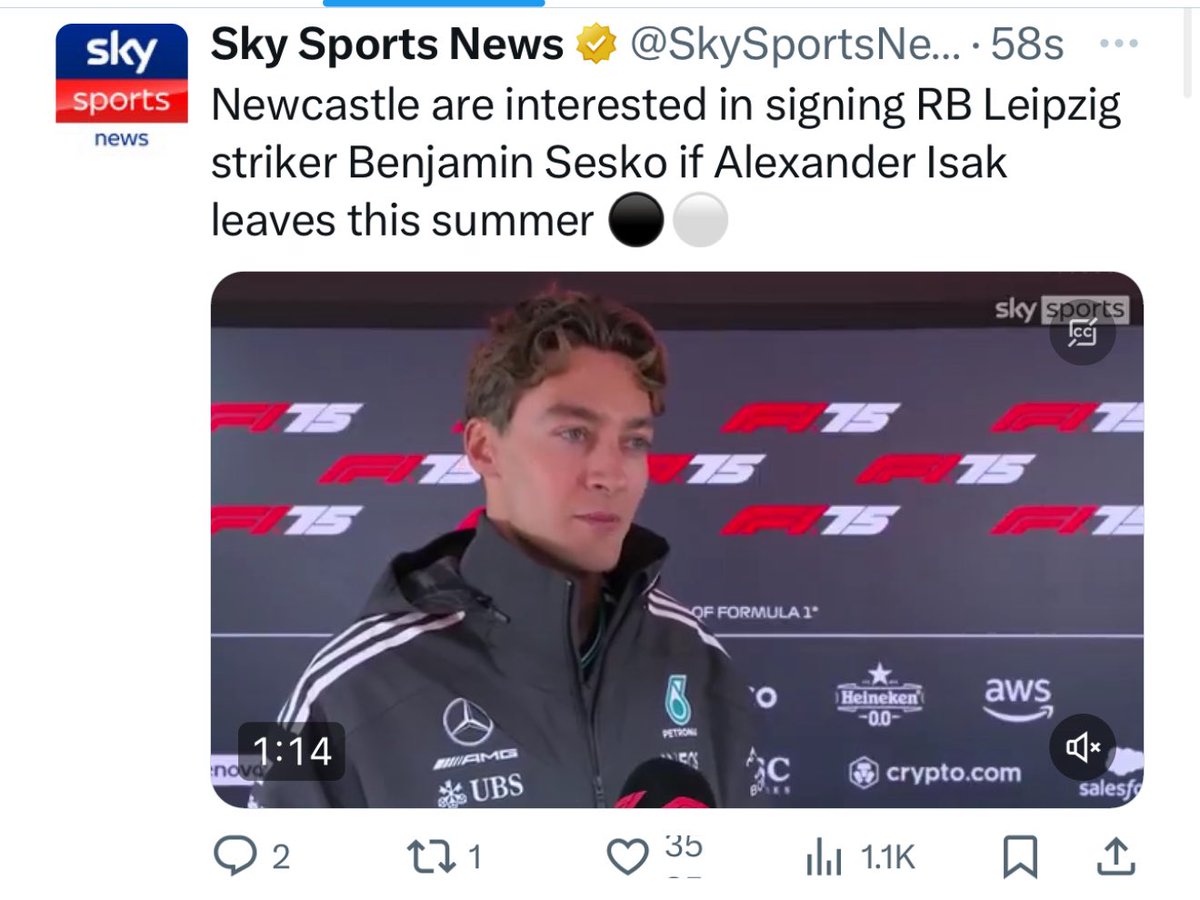
Task: Click the repost arrows icon
Action: 430,857
